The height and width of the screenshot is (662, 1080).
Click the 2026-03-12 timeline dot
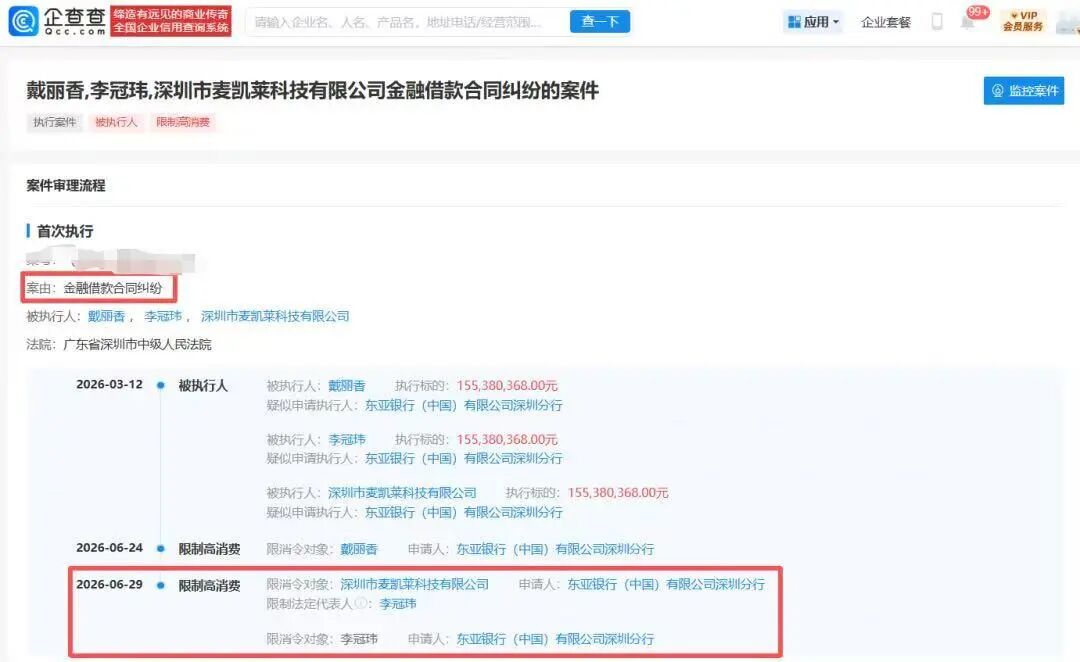pyautogui.click(x=160, y=385)
